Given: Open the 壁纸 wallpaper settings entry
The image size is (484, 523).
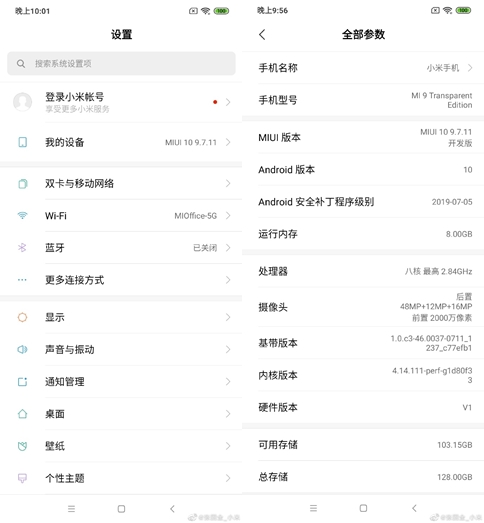Looking at the screenshot, I should coord(121,446).
